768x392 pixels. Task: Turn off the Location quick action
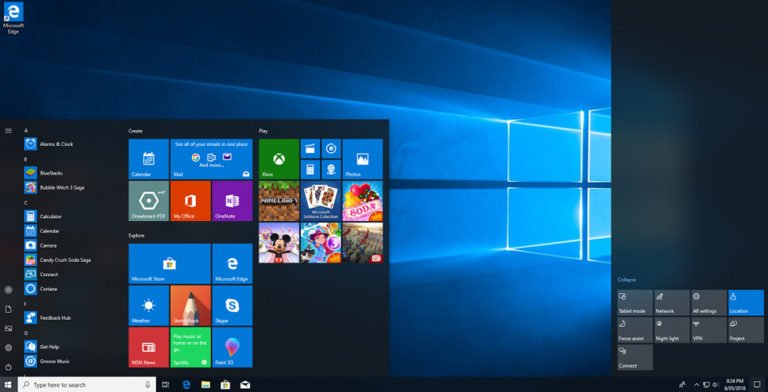click(x=746, y=303)
